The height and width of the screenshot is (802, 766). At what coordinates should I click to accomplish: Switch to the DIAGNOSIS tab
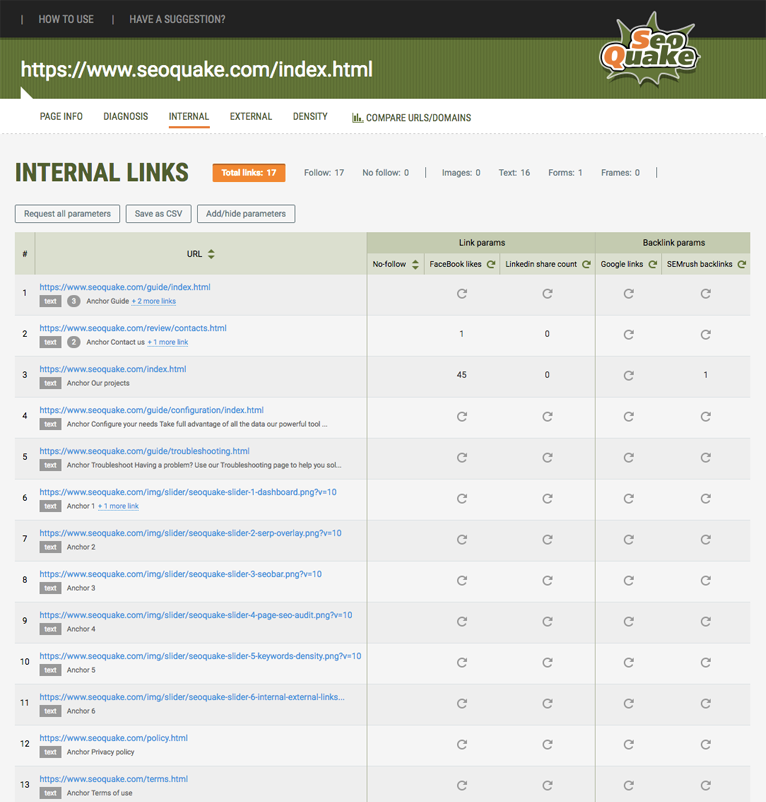pos(126,117)
